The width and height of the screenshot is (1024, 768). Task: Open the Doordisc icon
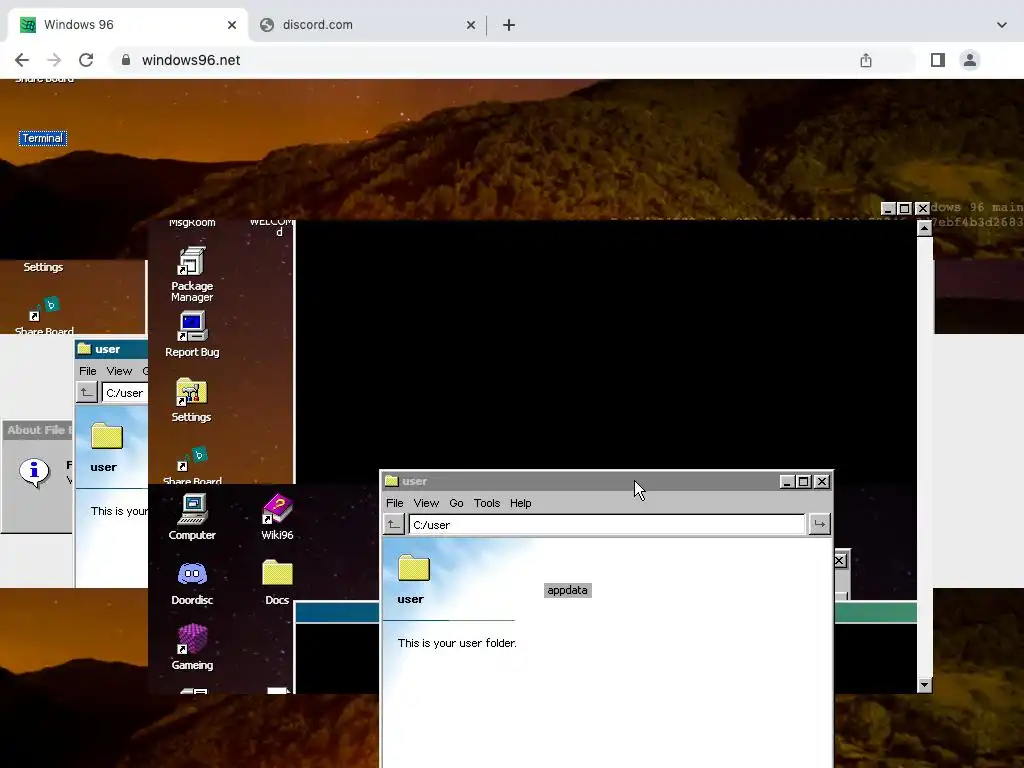coord(192,582)
